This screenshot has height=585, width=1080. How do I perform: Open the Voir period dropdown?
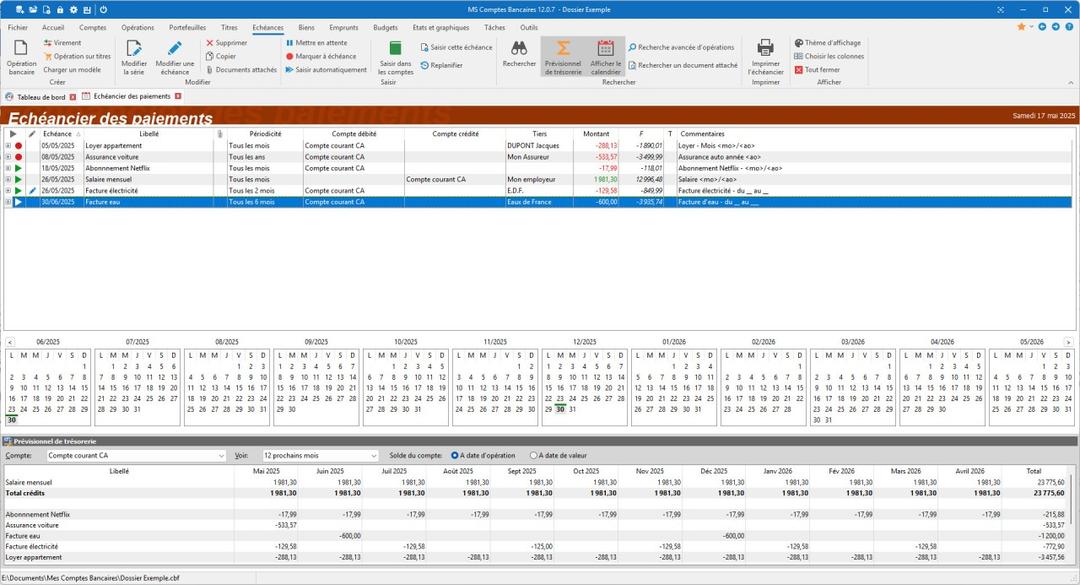click(373, 455)
